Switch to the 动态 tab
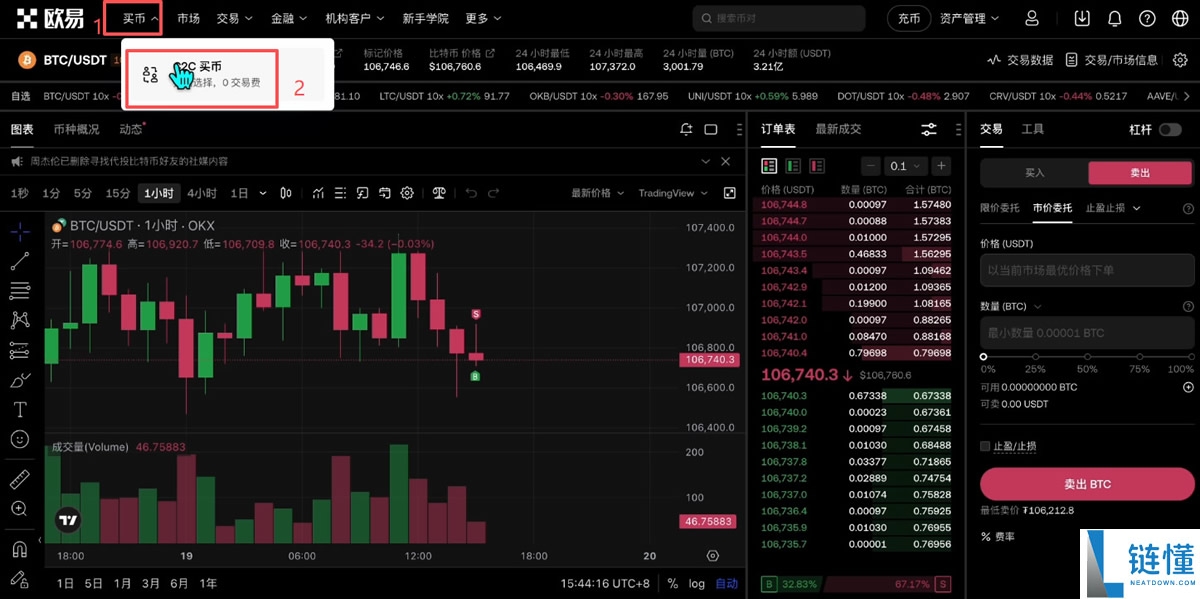1200x599 pixels. pos(132,129)
